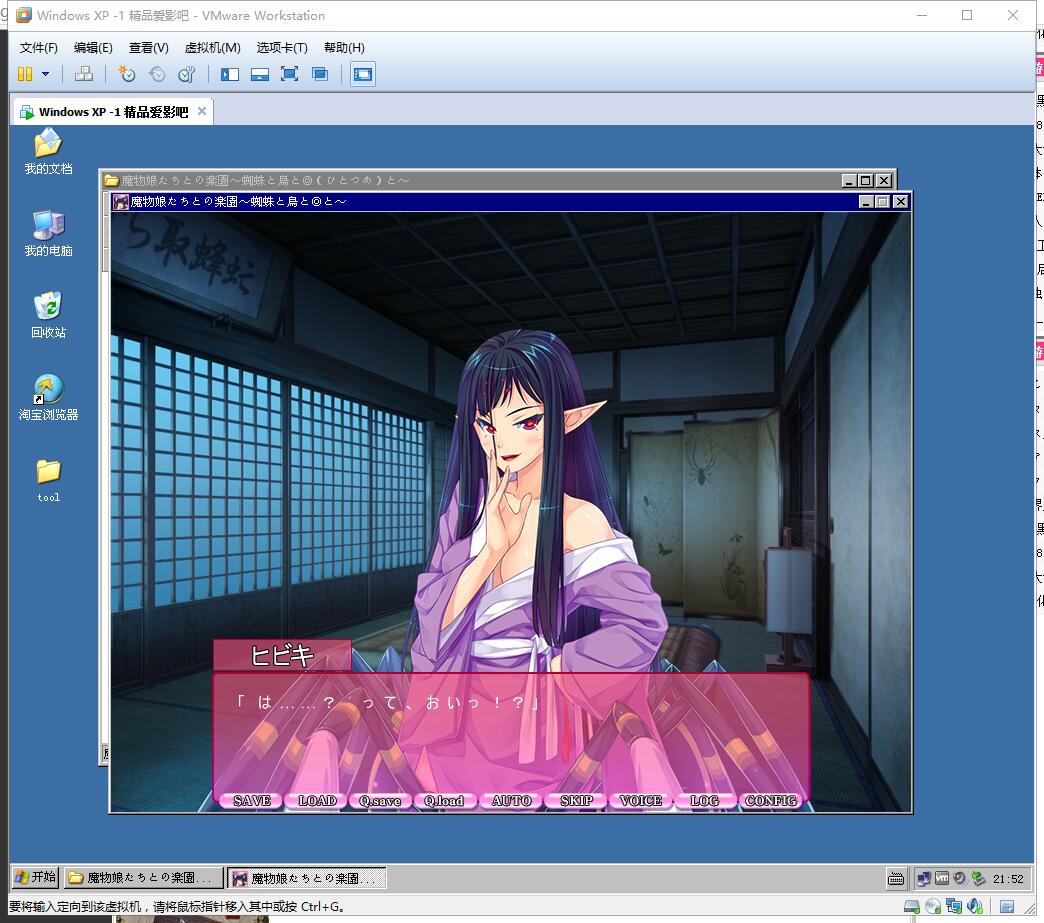Viewport: 1044px width, 923px height.
Task: Open the power options dropdown arrow
Action: point(45,74)
